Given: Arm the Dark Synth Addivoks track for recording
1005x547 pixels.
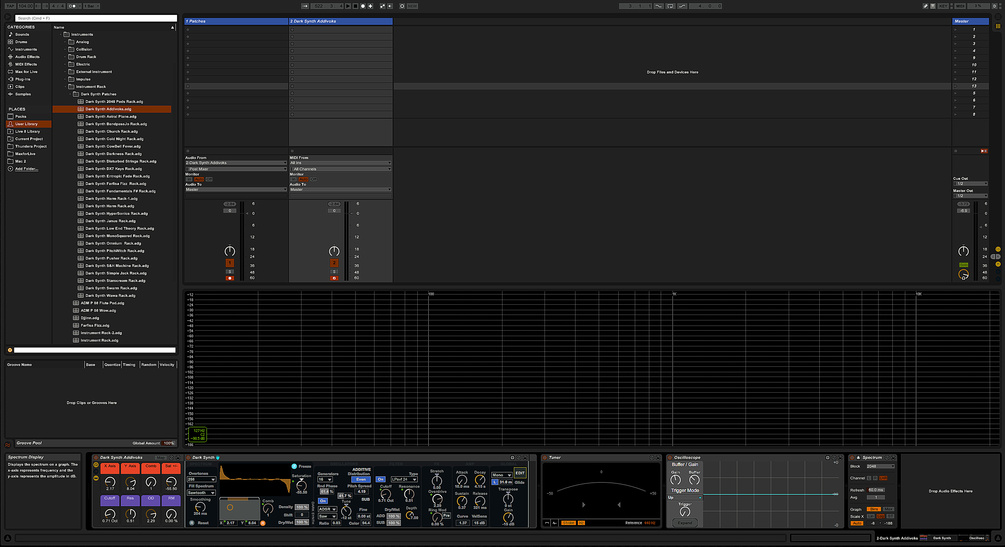Looking at the screenshot, I should tap(334, 277).
